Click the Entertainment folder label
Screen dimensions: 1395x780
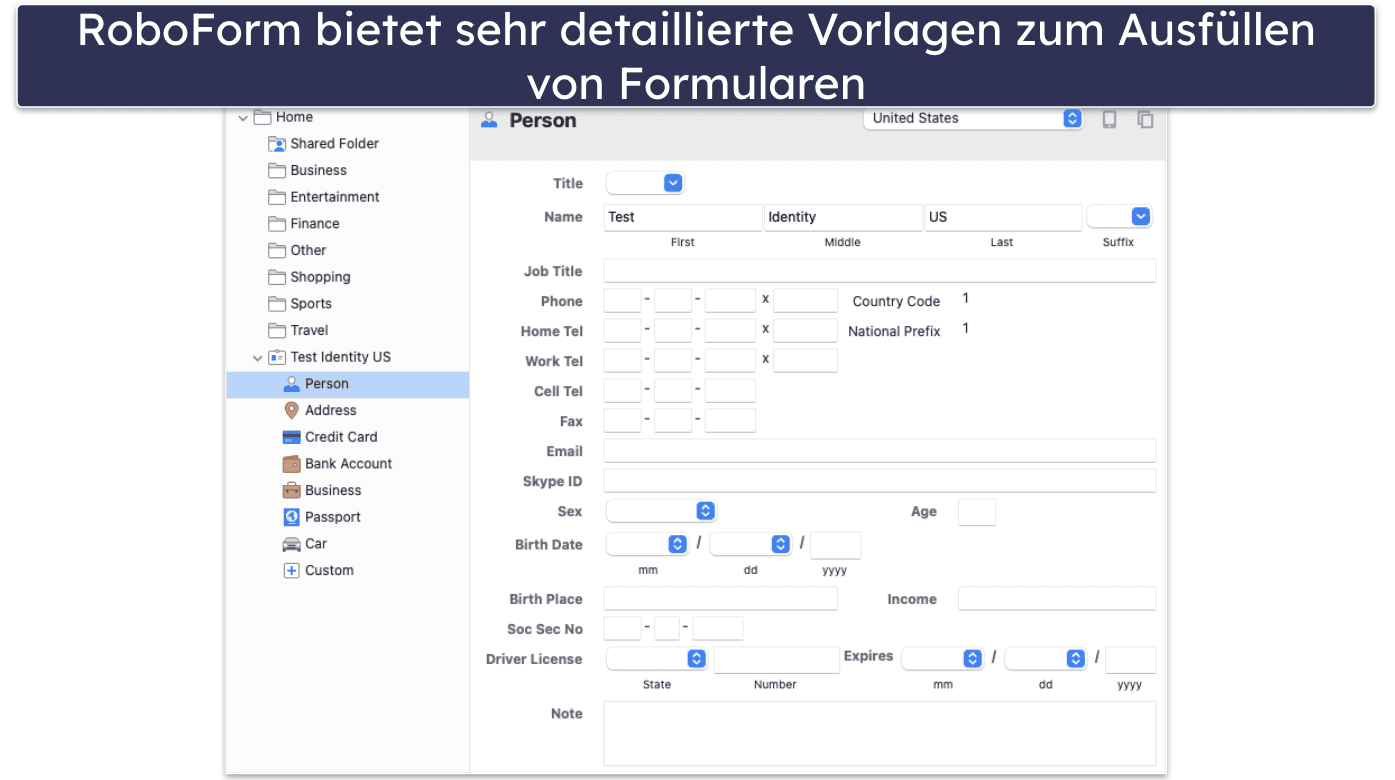coord(335,197)
